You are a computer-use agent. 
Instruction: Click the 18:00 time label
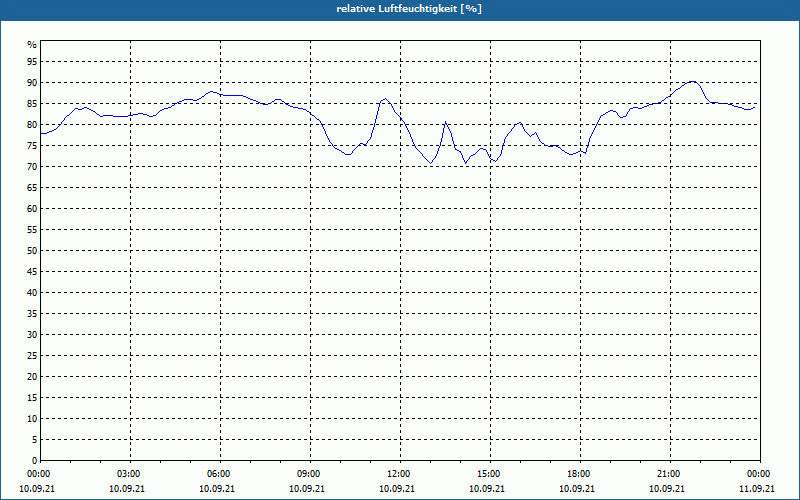tap(579, 474)
